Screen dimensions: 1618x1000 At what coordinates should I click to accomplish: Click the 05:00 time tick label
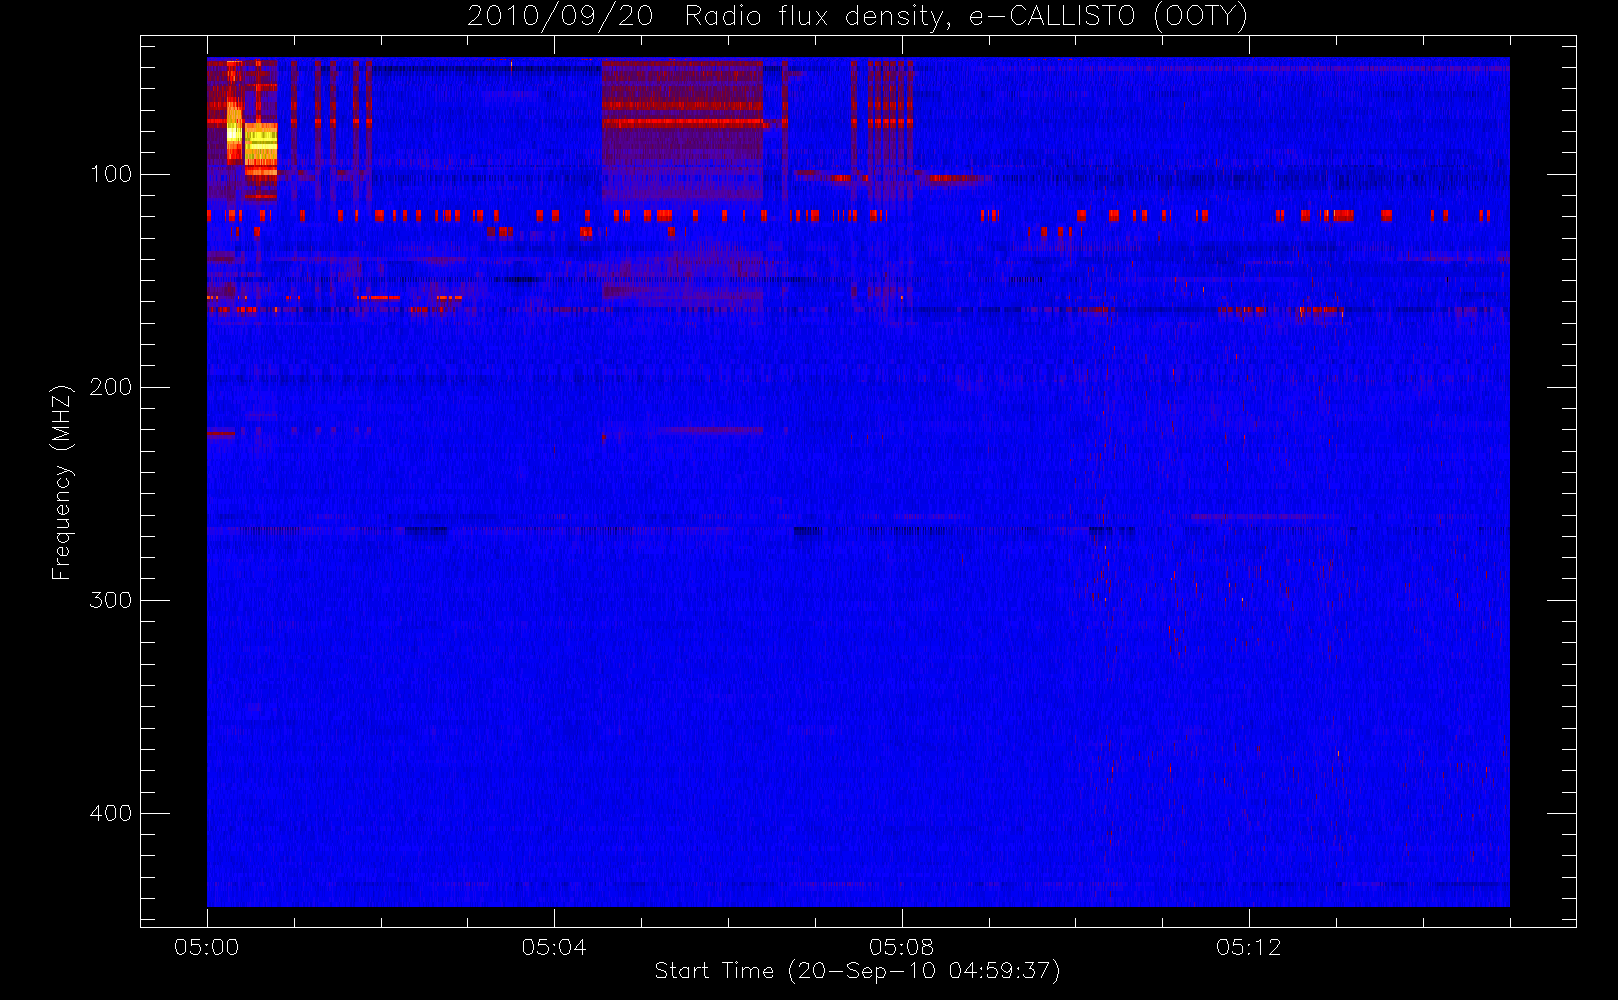point(207,947)
